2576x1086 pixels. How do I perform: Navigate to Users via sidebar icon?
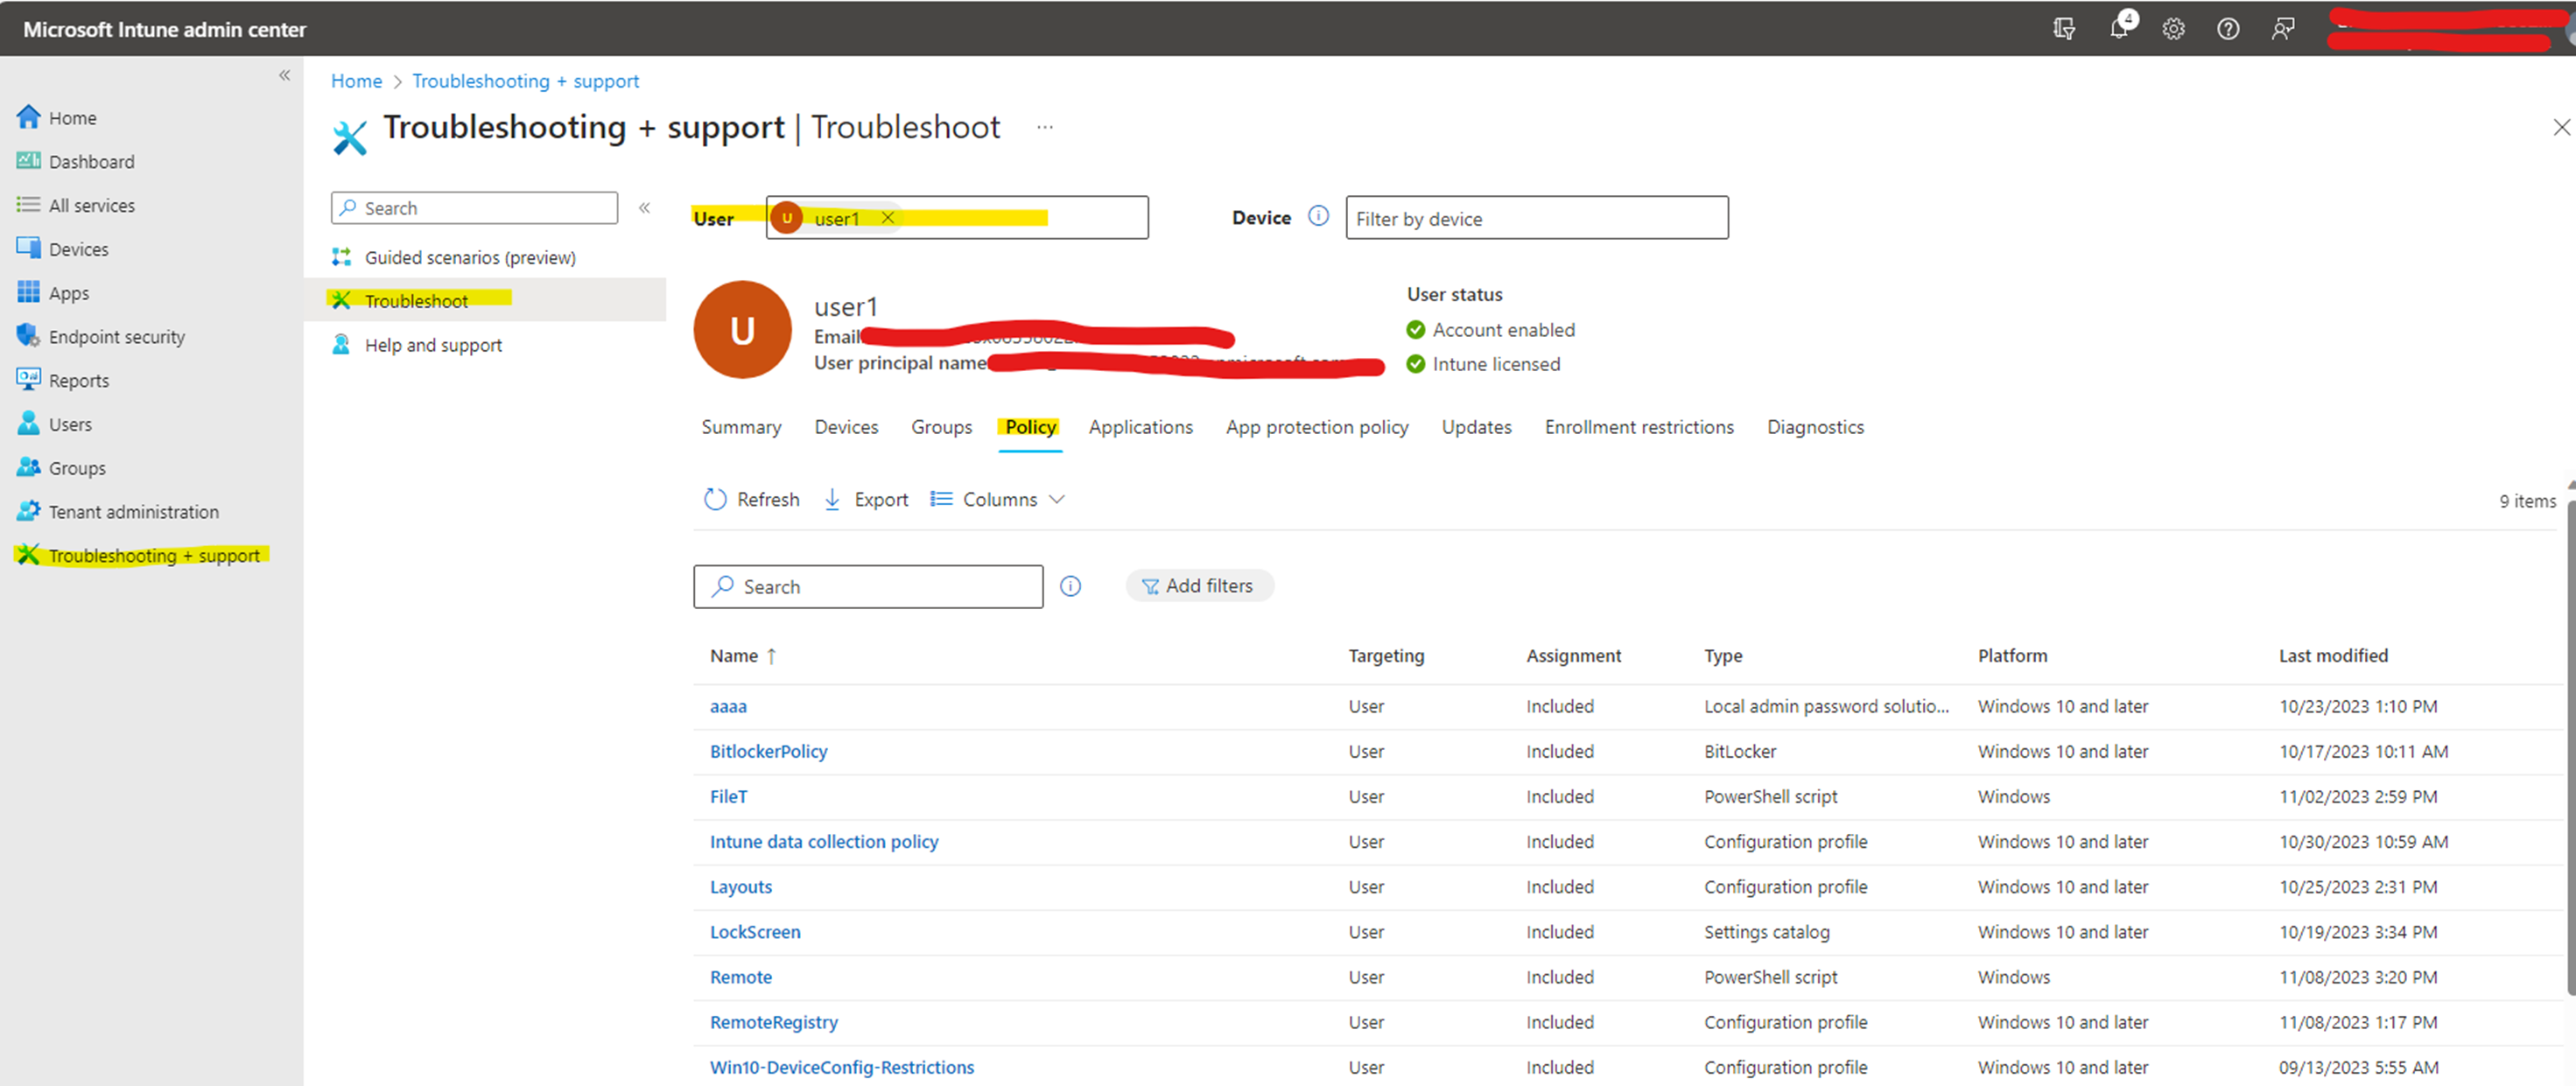[x=71, y=423]
